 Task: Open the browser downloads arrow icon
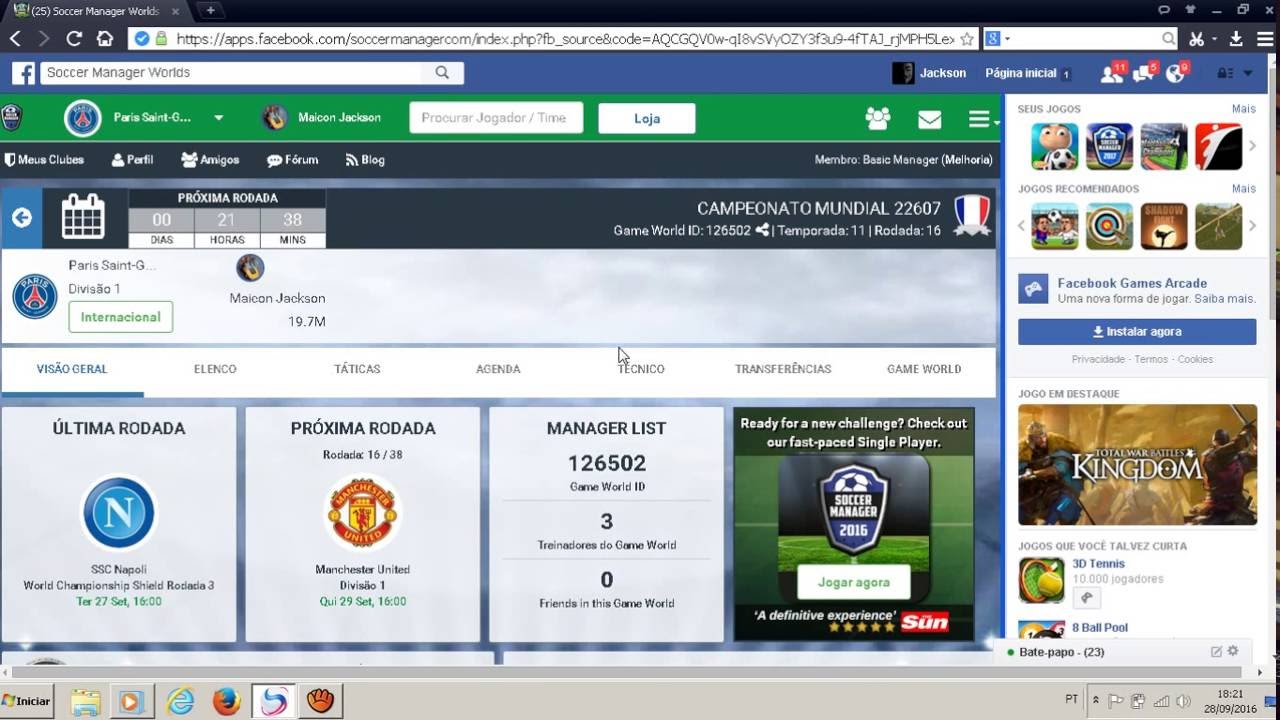coord(1236,39)
